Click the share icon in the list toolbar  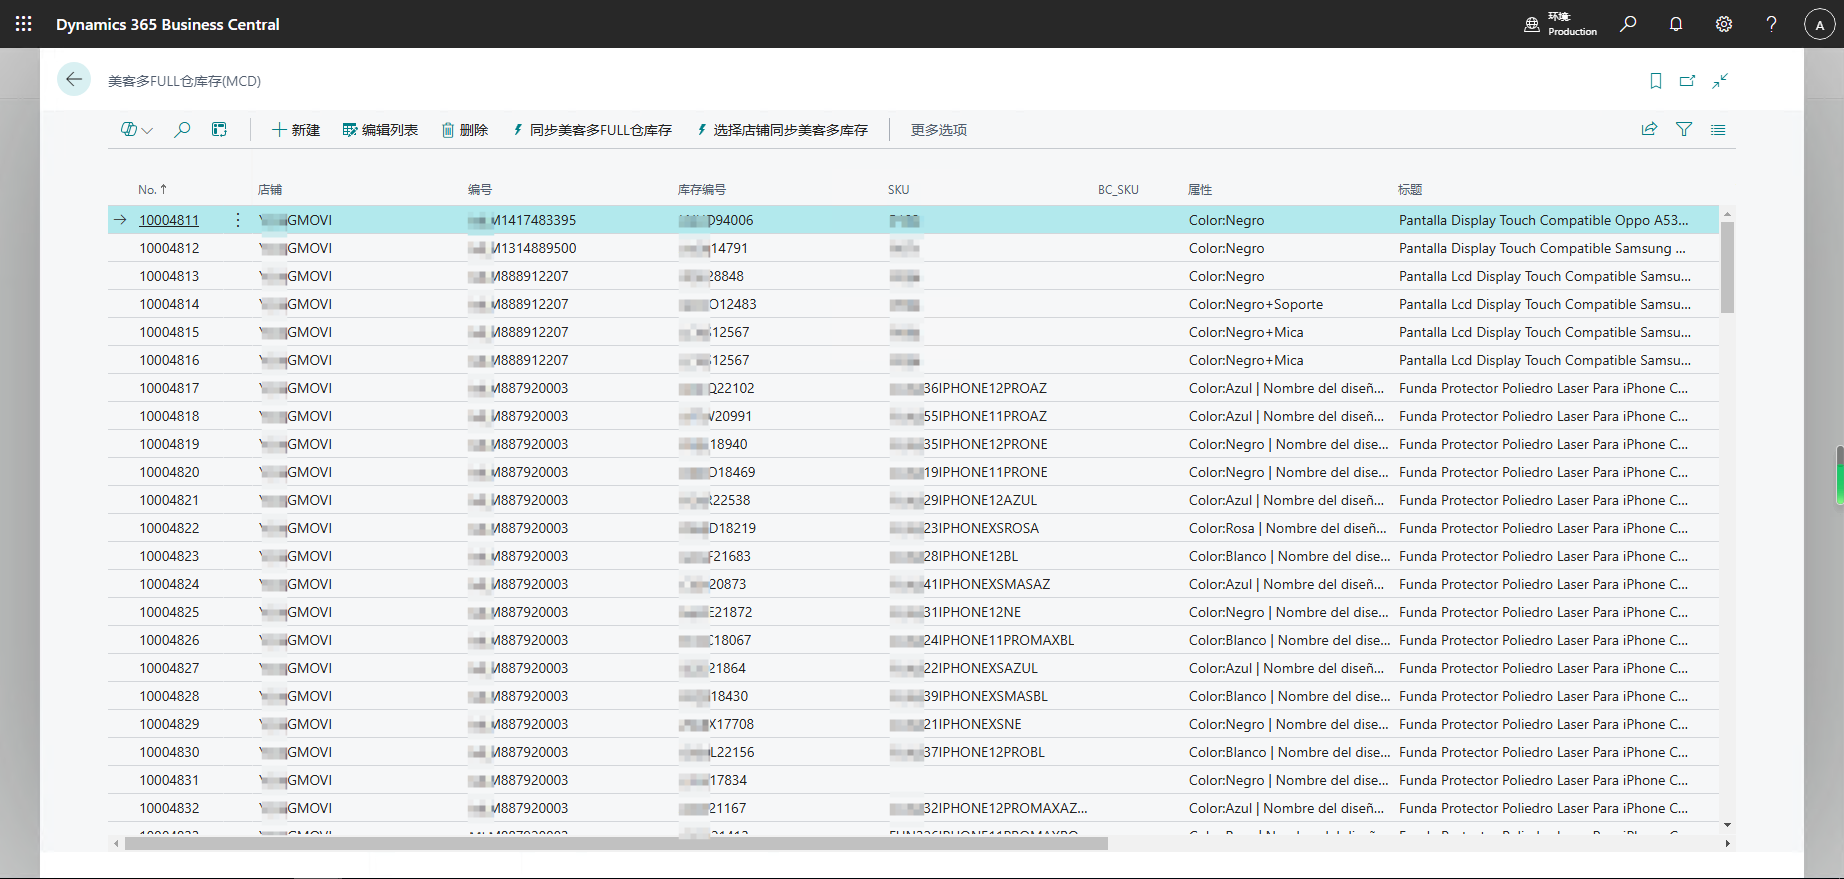click(1650, 130)
